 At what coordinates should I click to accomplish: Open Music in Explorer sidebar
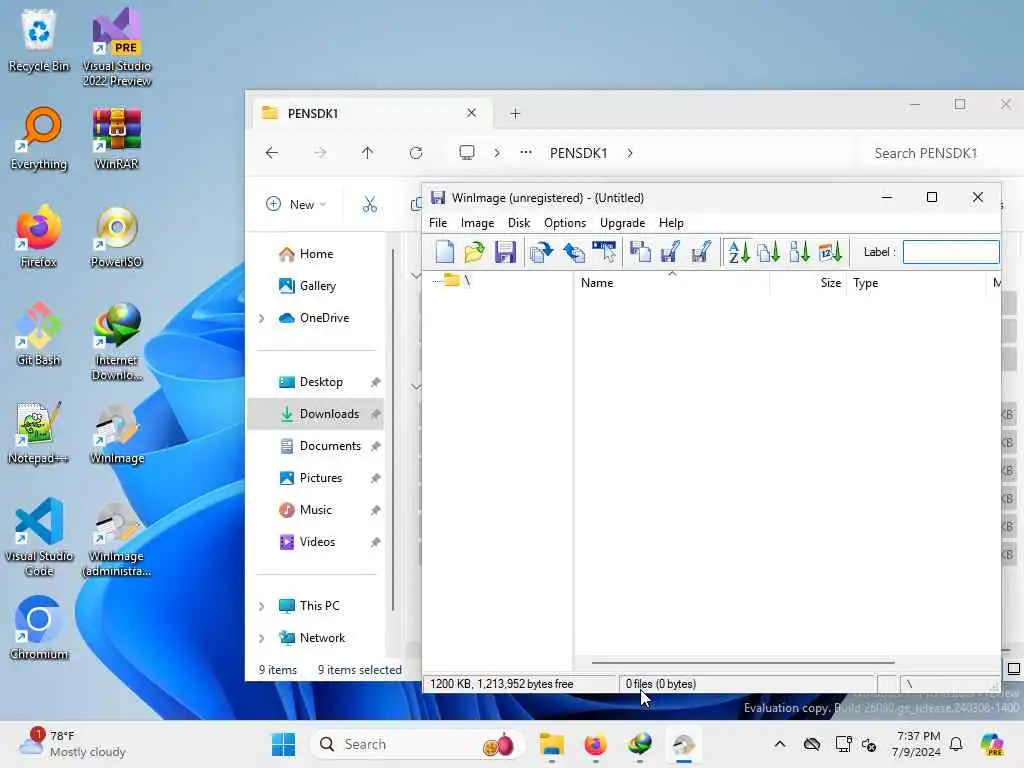coord(315,510)
